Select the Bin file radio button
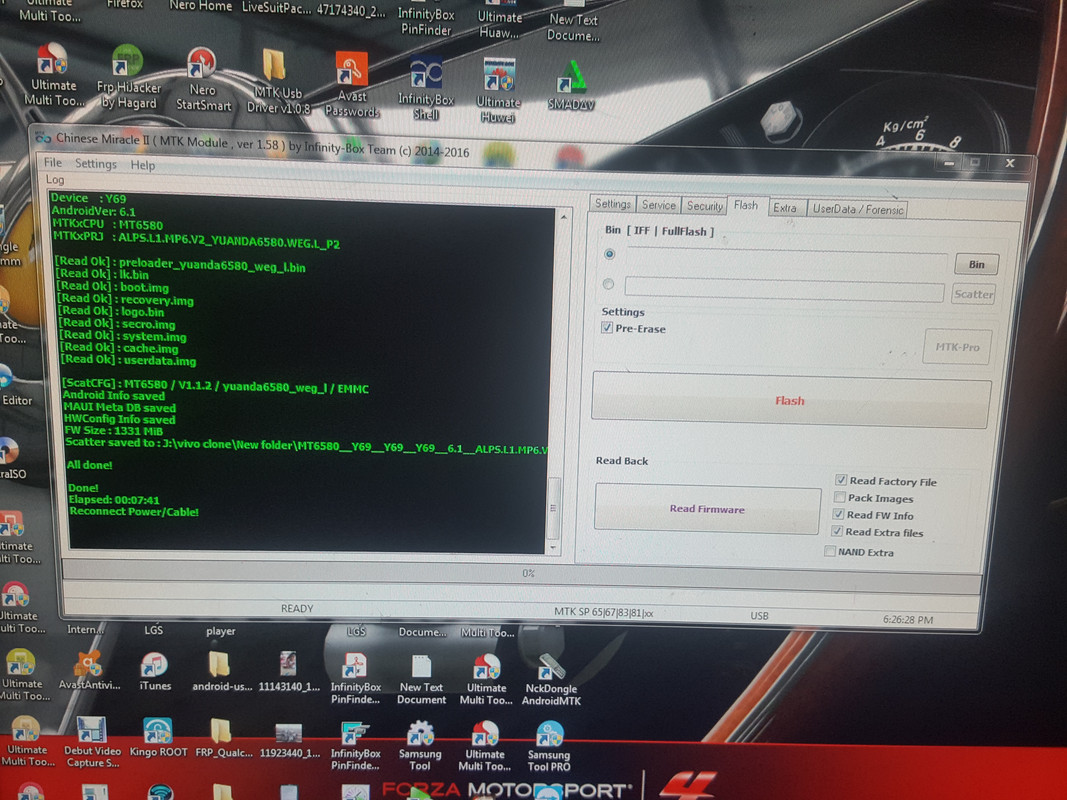This screenshot has width=1067, height=800. [x=609, y=254]
